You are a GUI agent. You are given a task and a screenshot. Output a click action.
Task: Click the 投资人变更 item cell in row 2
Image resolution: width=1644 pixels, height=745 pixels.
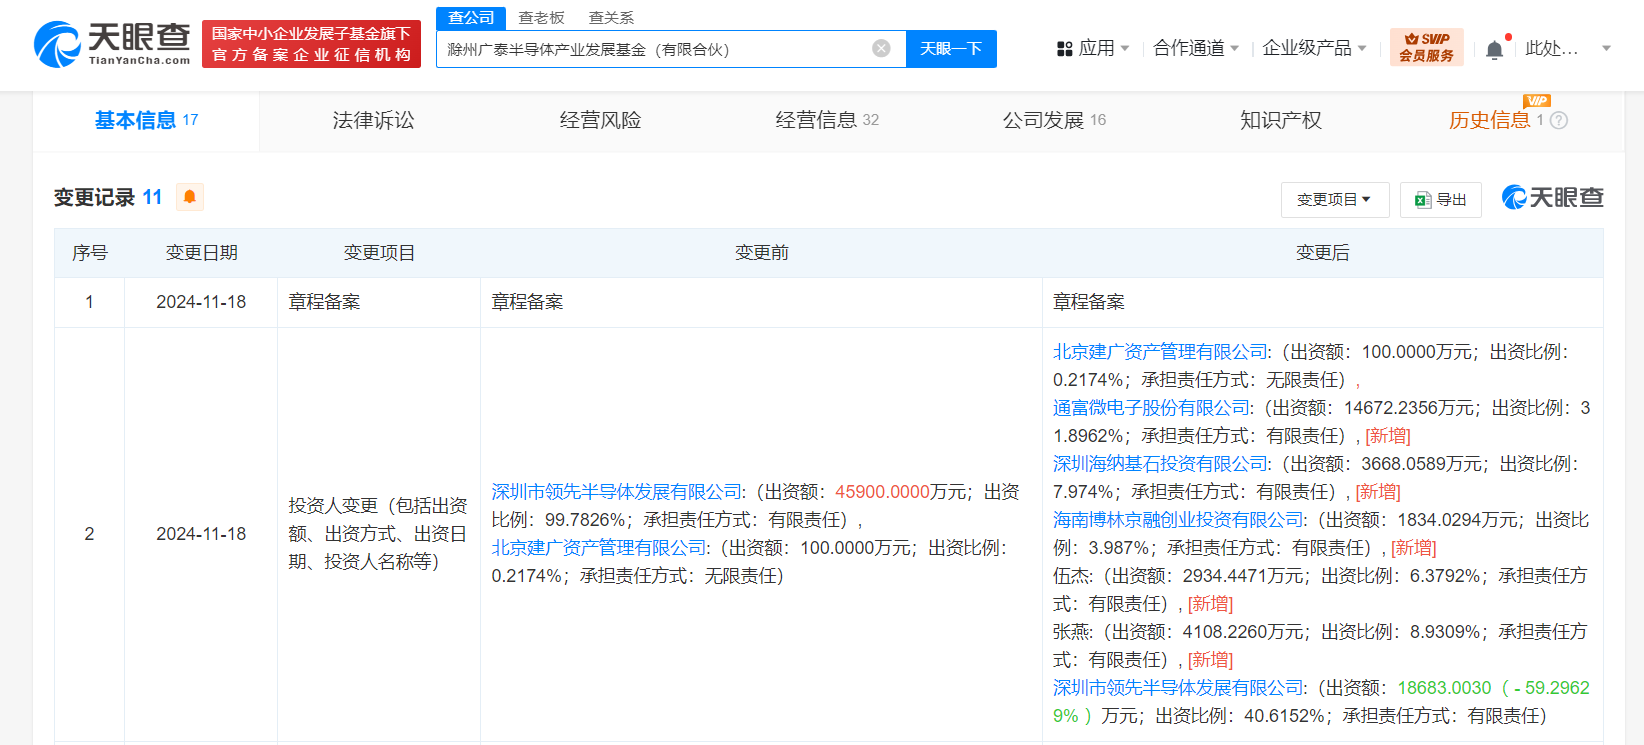(x=378, y=534)
